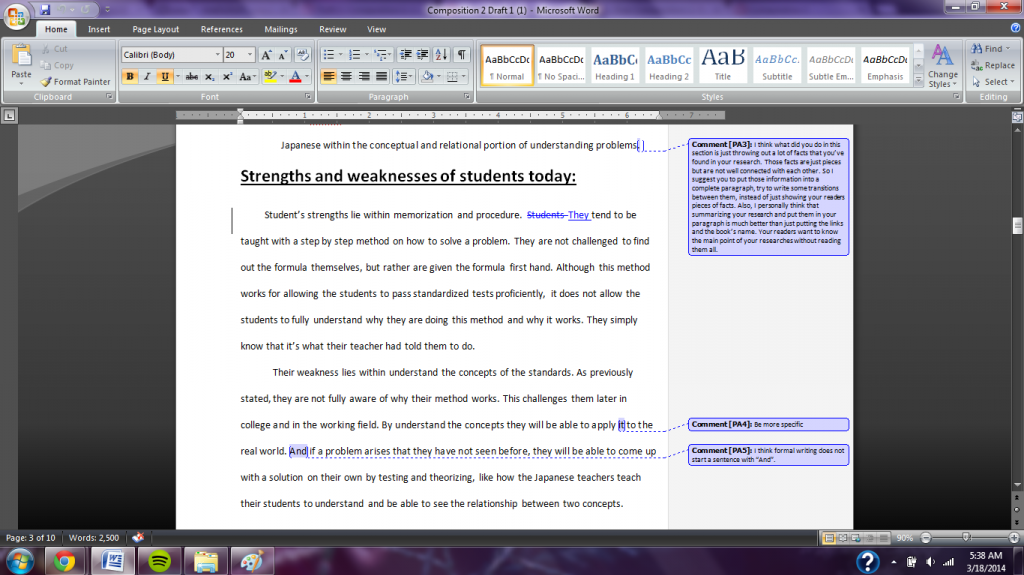1024x575 pixels.
Task: Click the Grow Font icon
Action: pos(267,55)
